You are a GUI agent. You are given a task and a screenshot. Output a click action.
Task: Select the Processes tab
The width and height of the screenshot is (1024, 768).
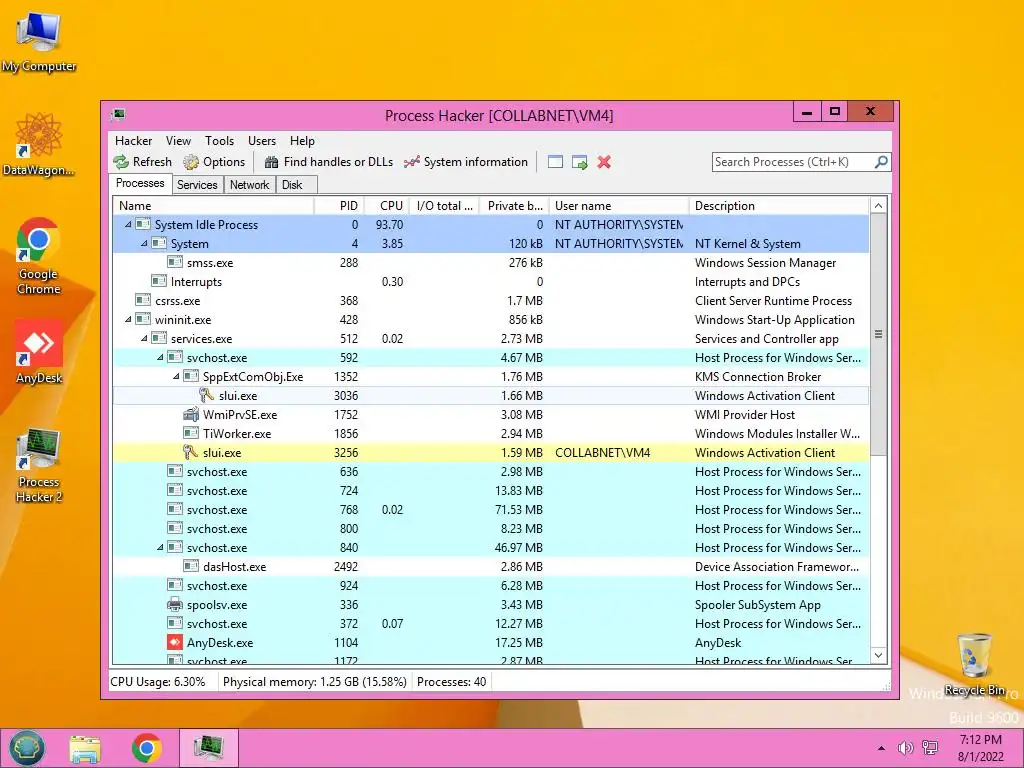pyautogui.click(x=140, y=184)
